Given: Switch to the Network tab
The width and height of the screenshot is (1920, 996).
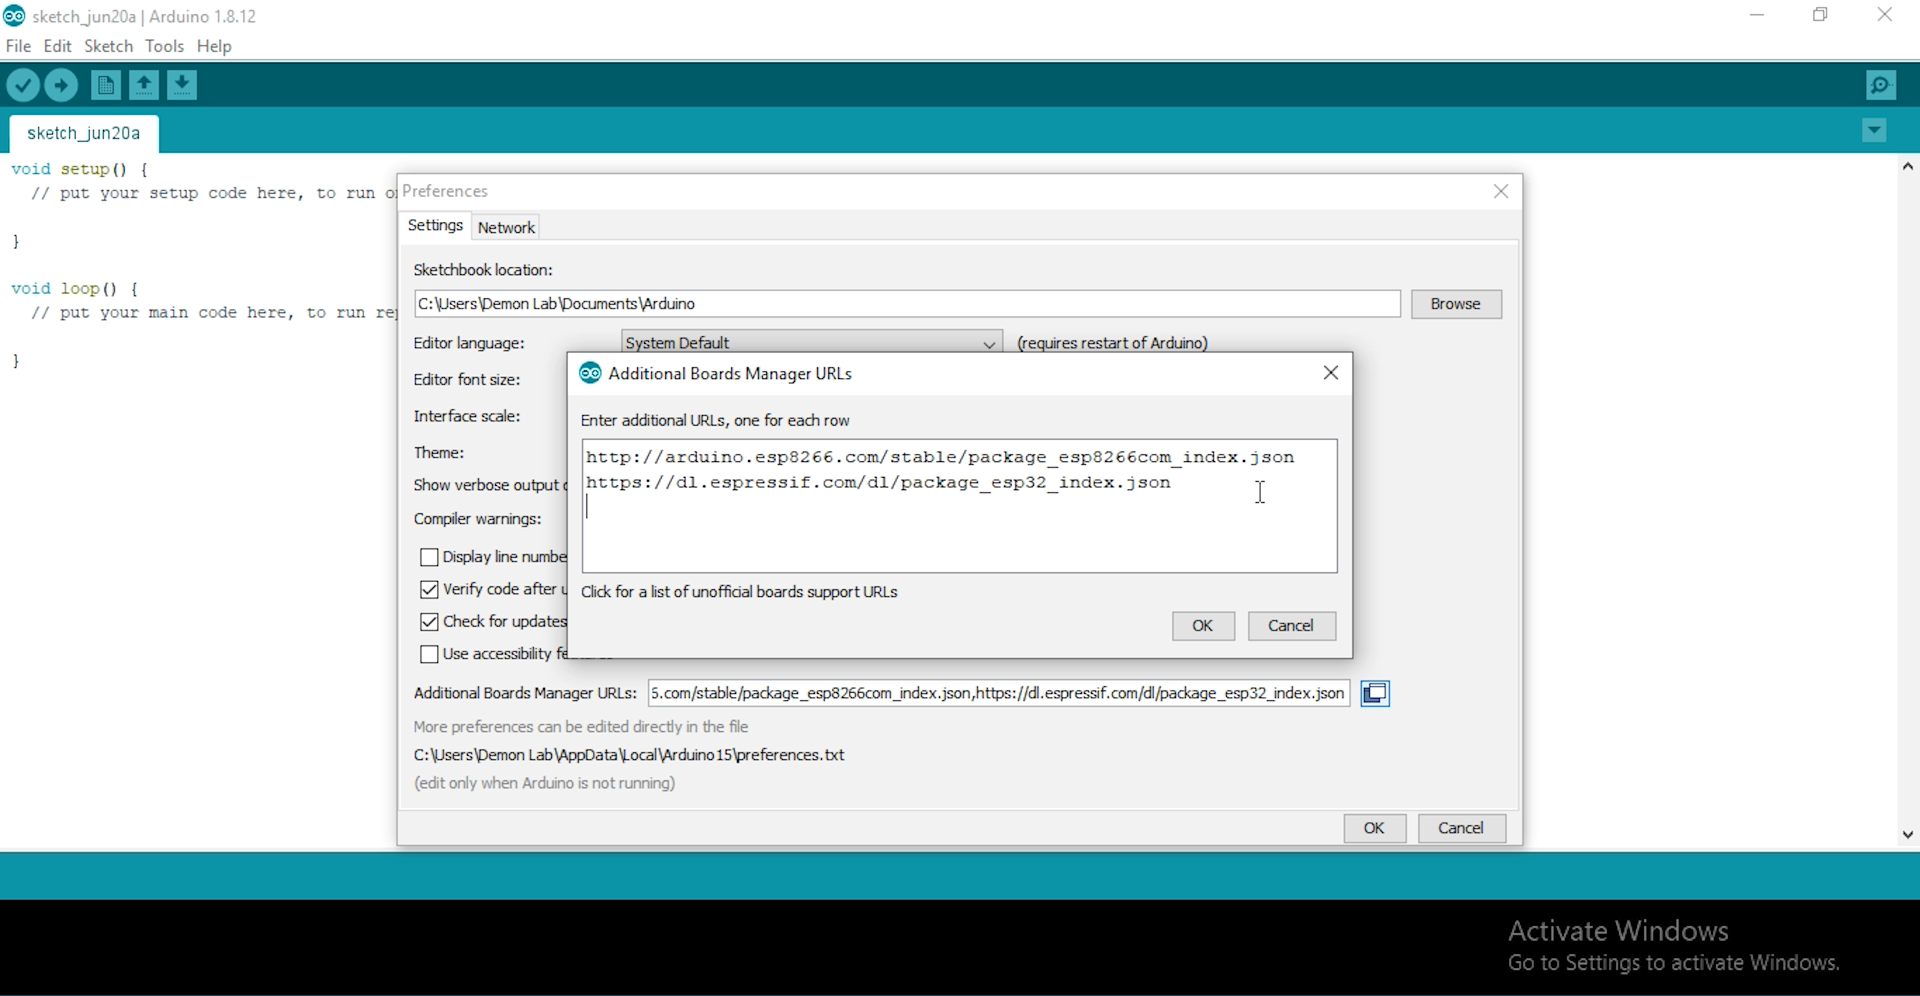Looking at the screenshot, I should click(506, 227).
